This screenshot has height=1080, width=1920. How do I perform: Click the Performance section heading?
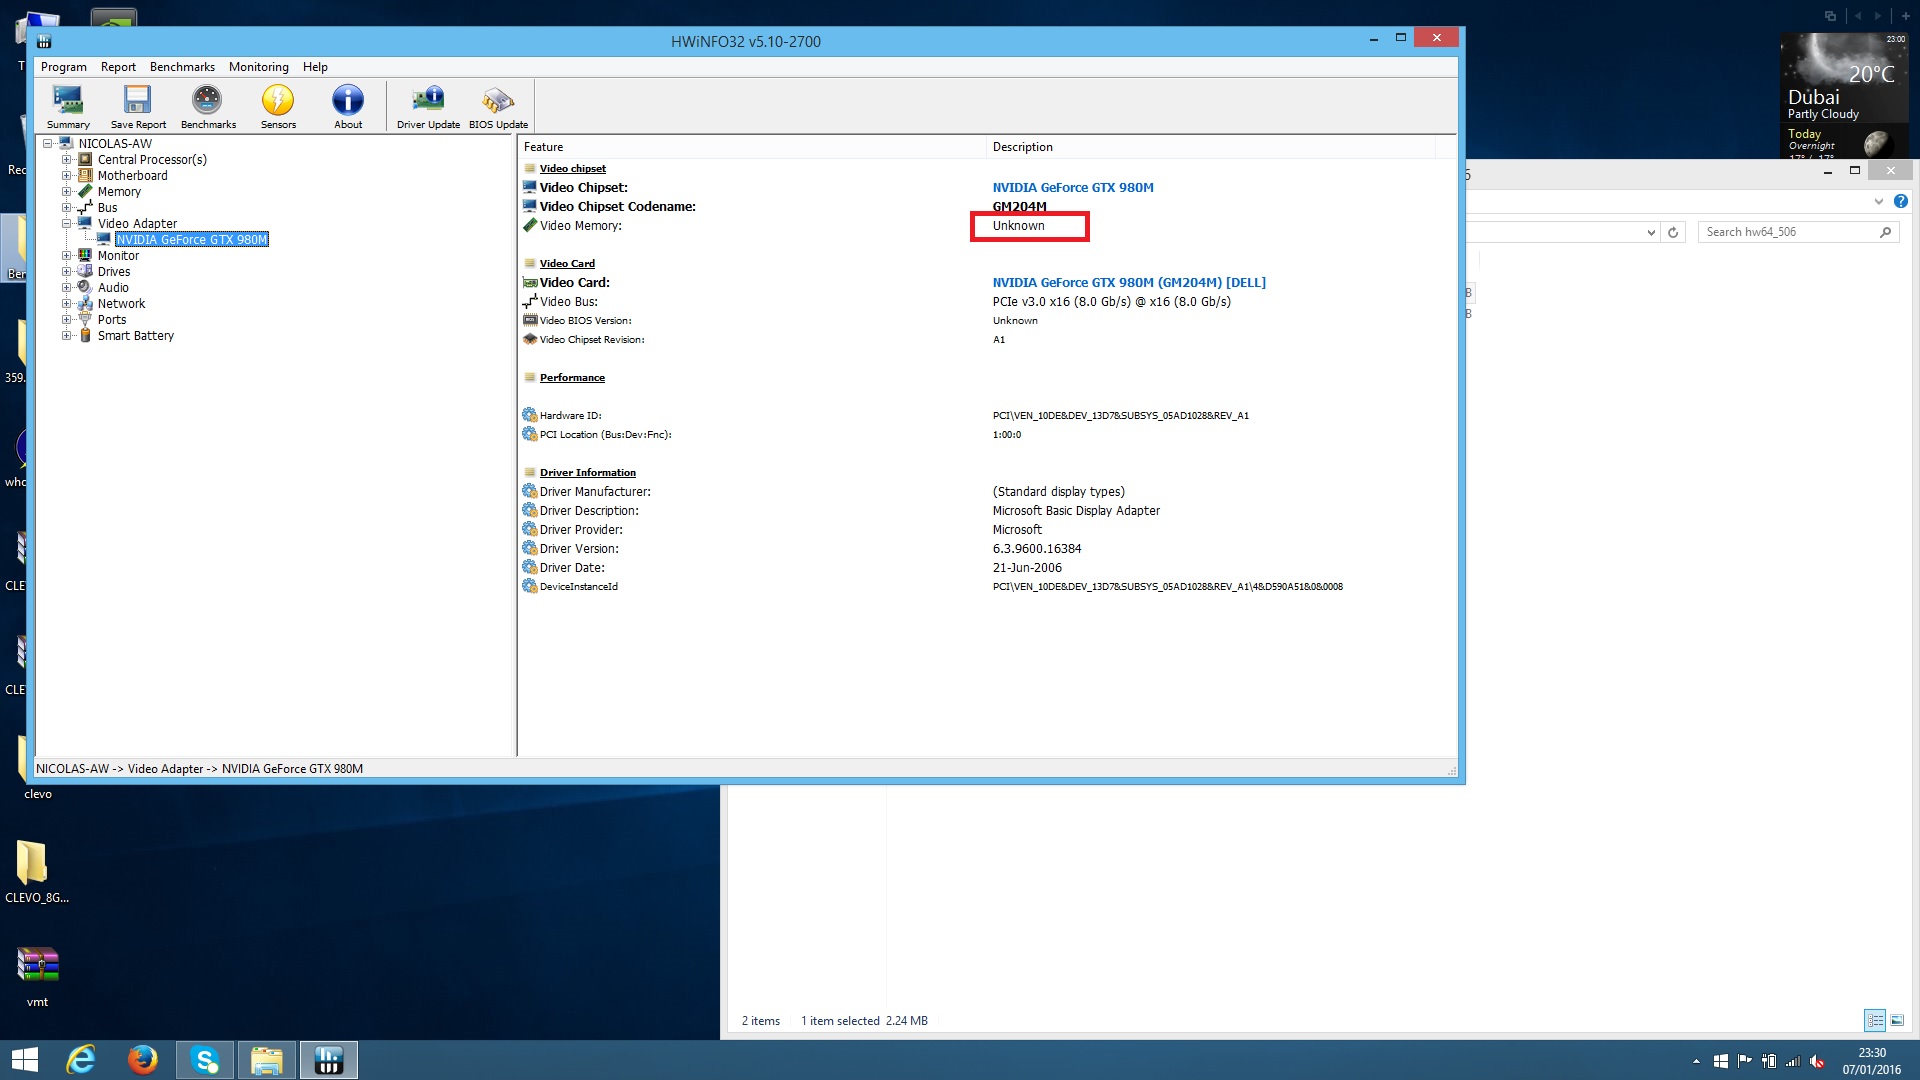[x=572, y=377]
